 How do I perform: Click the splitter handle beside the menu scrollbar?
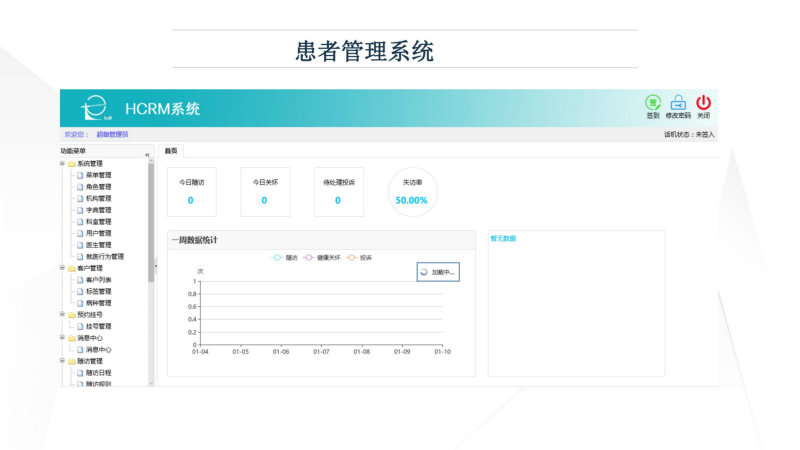(156, 266)
